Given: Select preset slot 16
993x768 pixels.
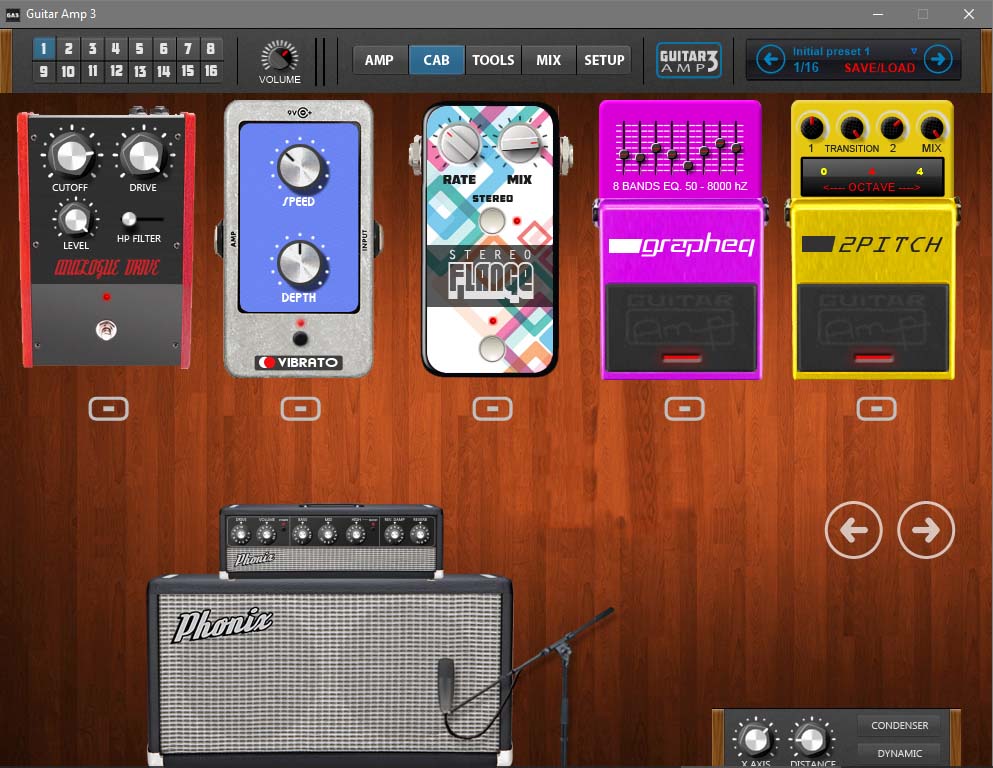Looking at the screenshot, I should 211,71.
